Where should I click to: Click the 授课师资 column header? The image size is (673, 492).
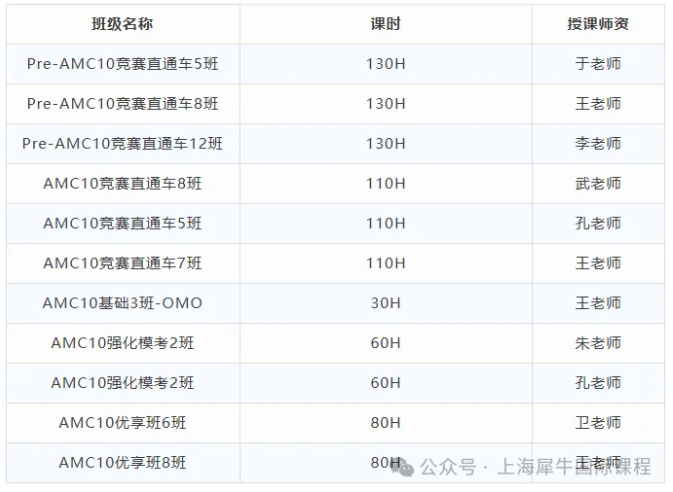pos(598,24)
